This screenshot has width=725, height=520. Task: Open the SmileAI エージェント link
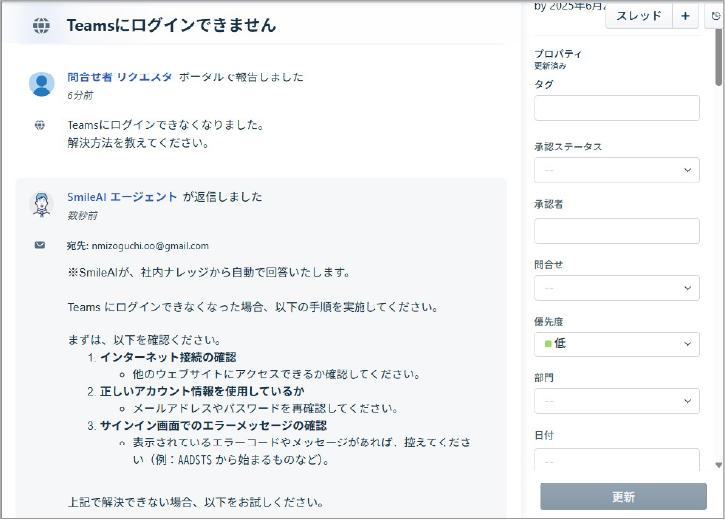coord(122,197)
